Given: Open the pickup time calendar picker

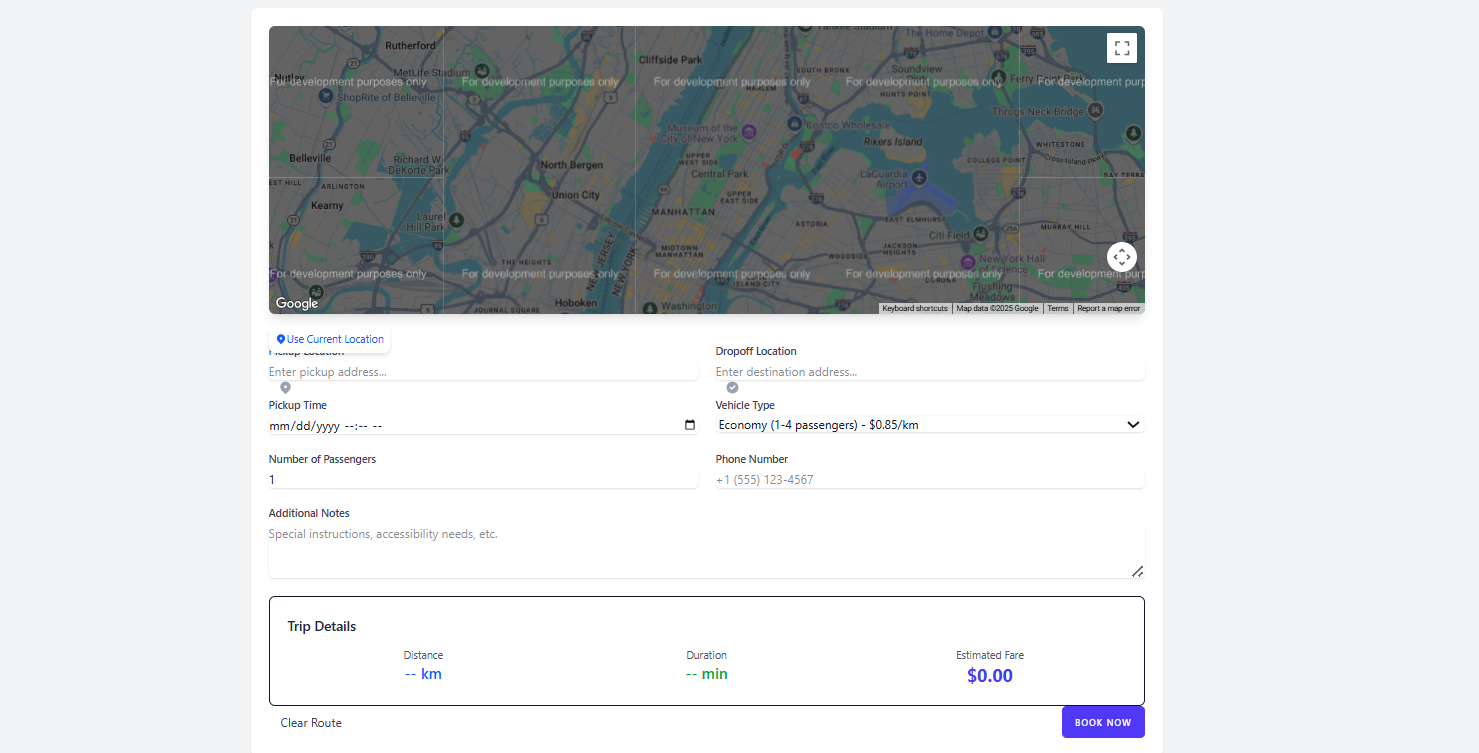Looking at the screenshot, I should click(690, 425).
